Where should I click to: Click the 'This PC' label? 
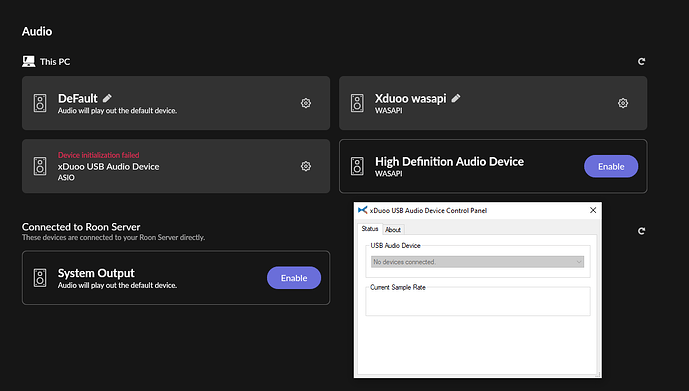coord(55,62)
